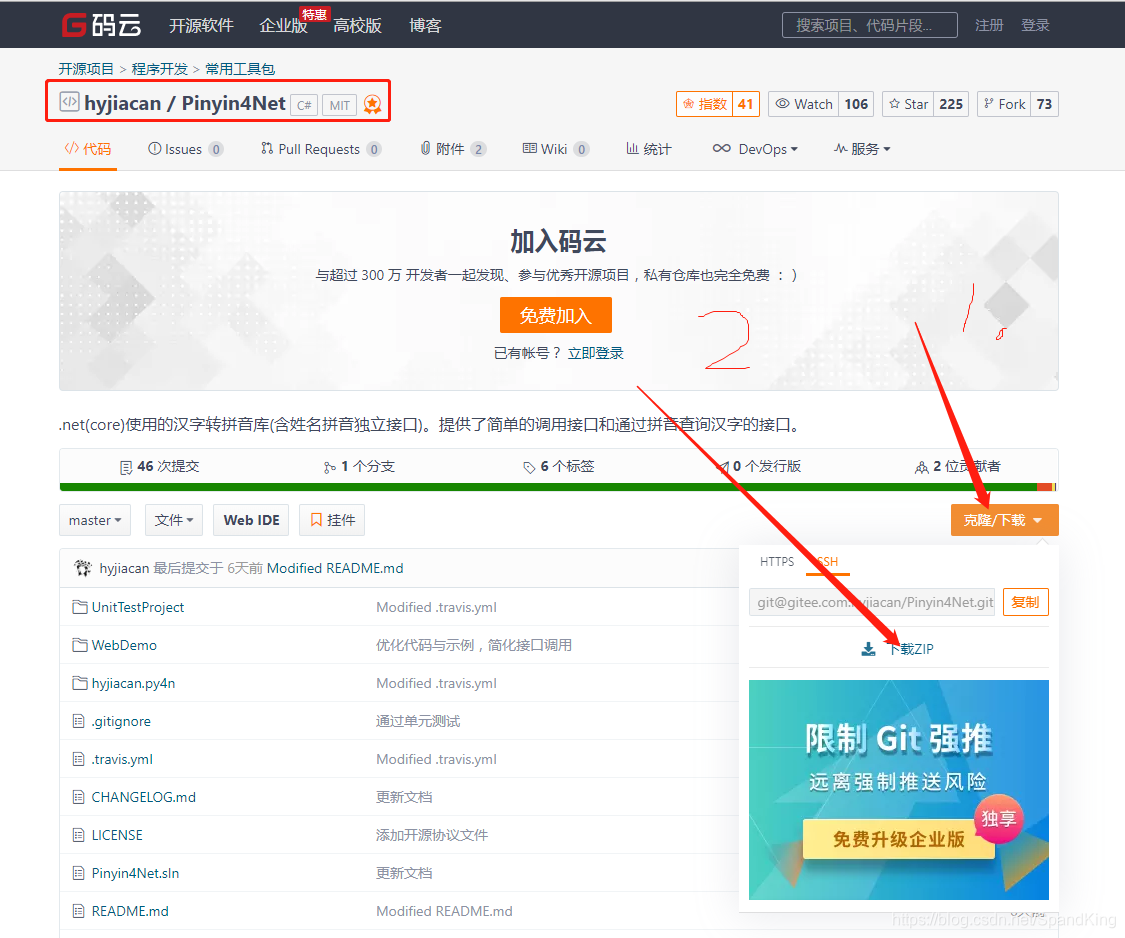
Task: Click the language color bar under stats
Action: pyautogui.click(x=559, y=487)
